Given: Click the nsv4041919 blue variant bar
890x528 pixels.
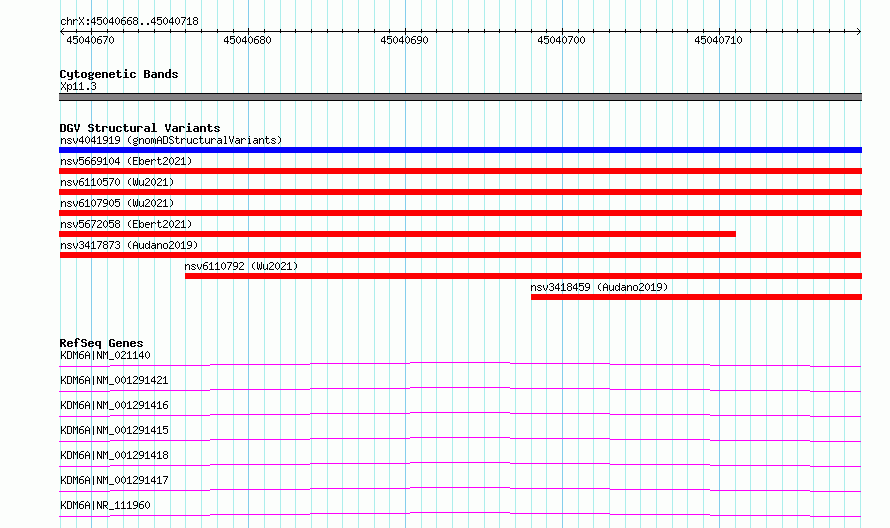Looking at the screenshot, I should click(460, 150).
